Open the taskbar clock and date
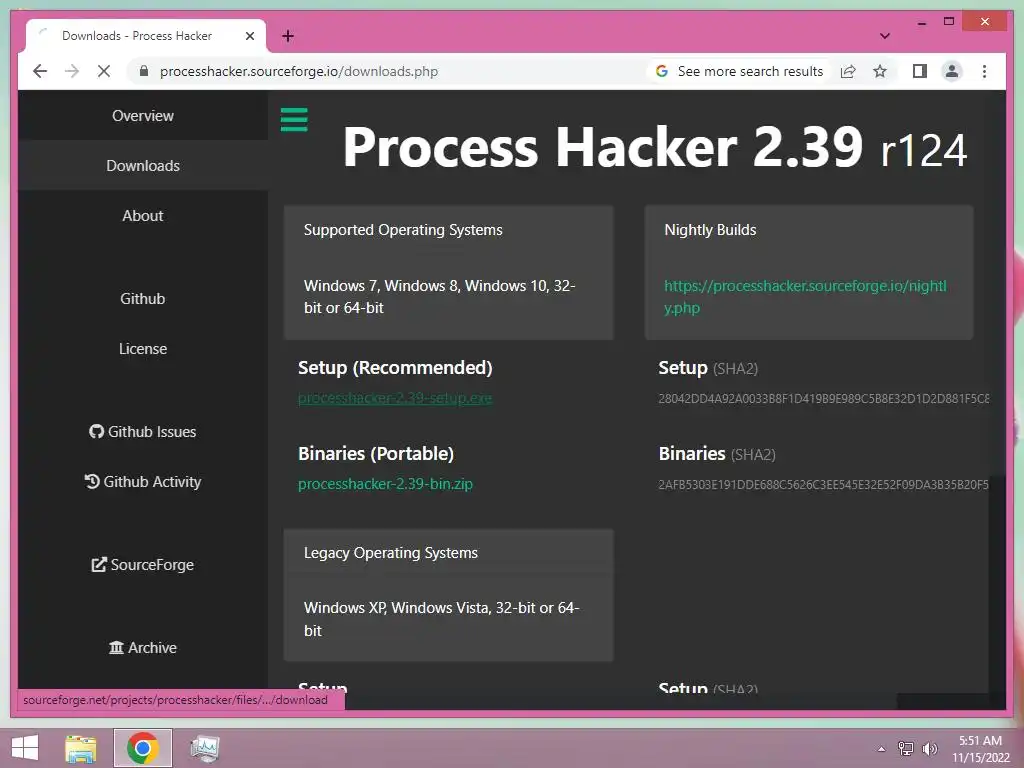This screenshot has width=1024, height=768. coord(980,749)
